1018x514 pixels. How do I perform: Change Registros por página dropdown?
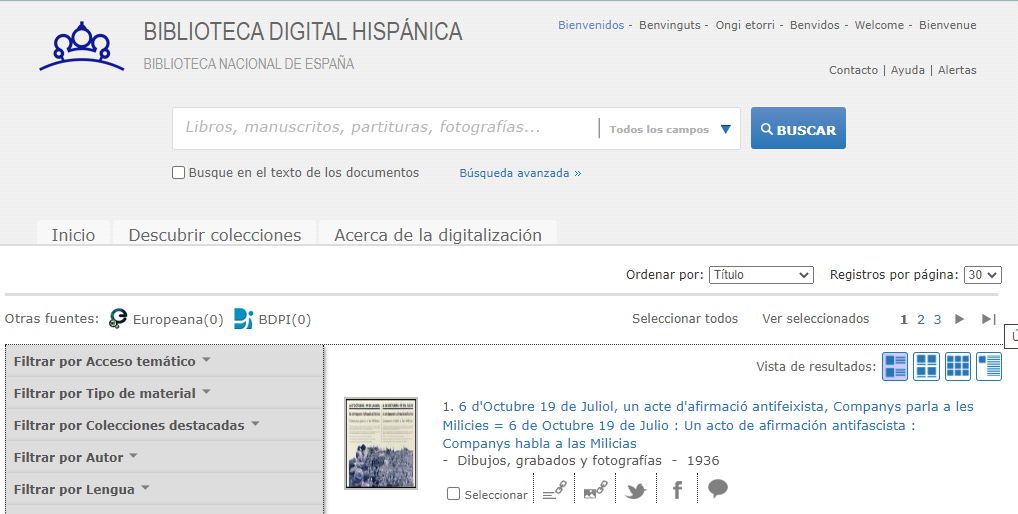click(x=982, y=275)
